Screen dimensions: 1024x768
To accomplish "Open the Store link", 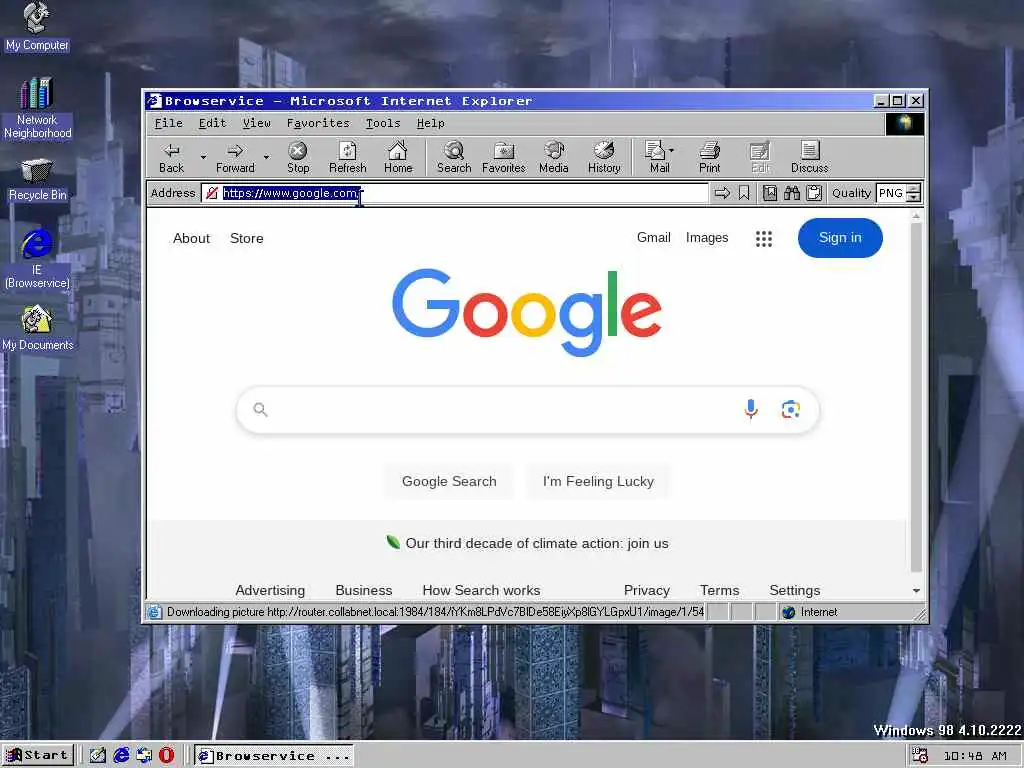I will pyautogui.click(x=247, y=238).
